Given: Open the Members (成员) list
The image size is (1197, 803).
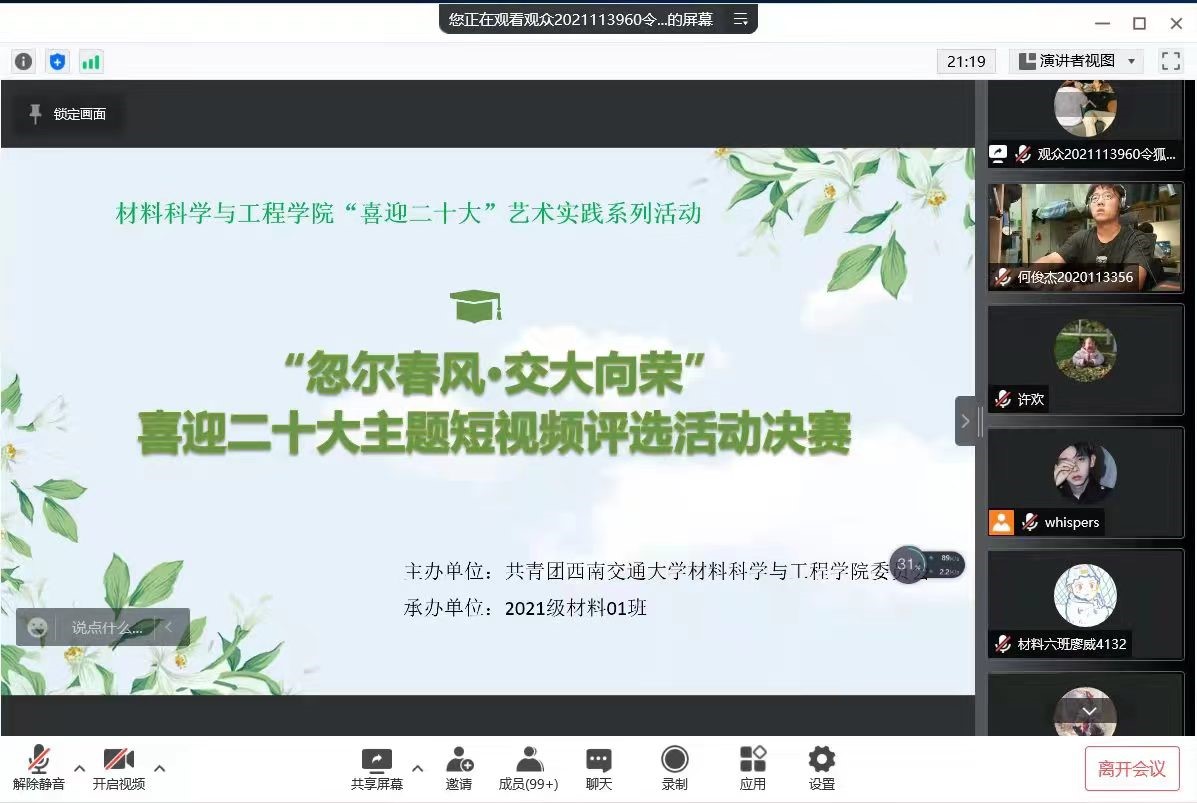Looking at the screenshot, I should pos(528,768).
